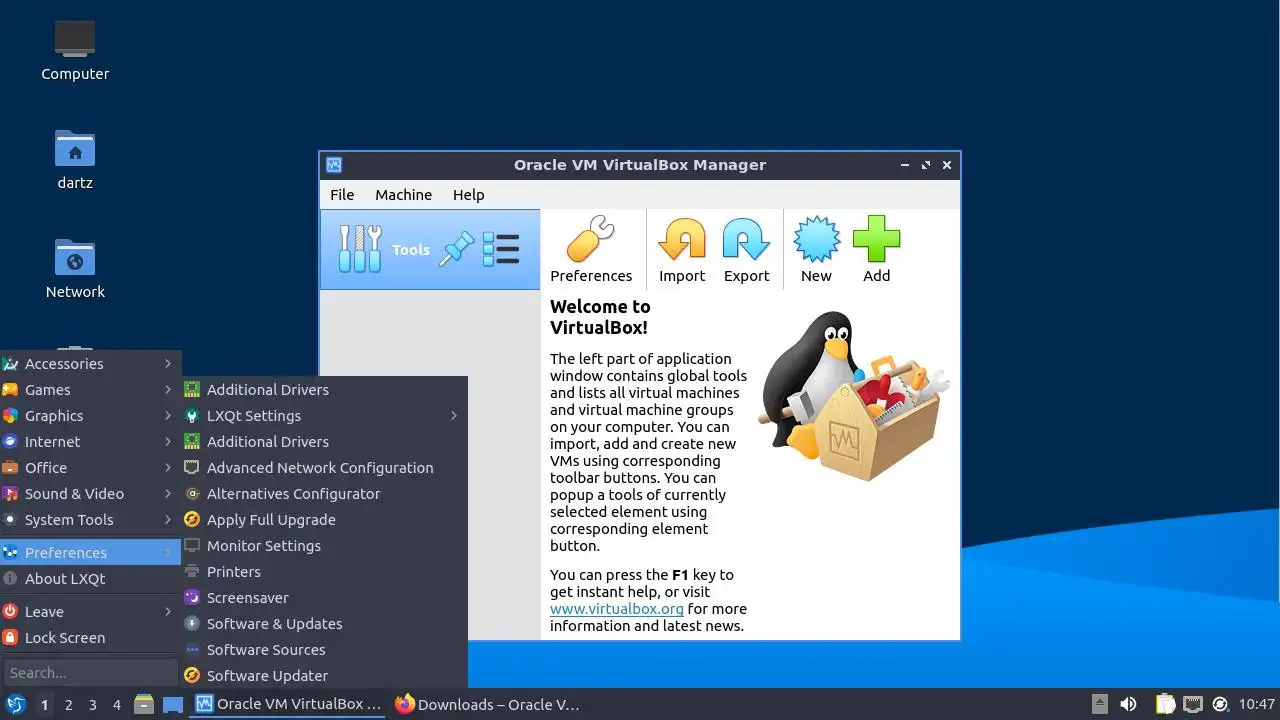Click the VirtualBox icon in title bar
This screenshot has height=720, width=1280.
coord(334,165)
